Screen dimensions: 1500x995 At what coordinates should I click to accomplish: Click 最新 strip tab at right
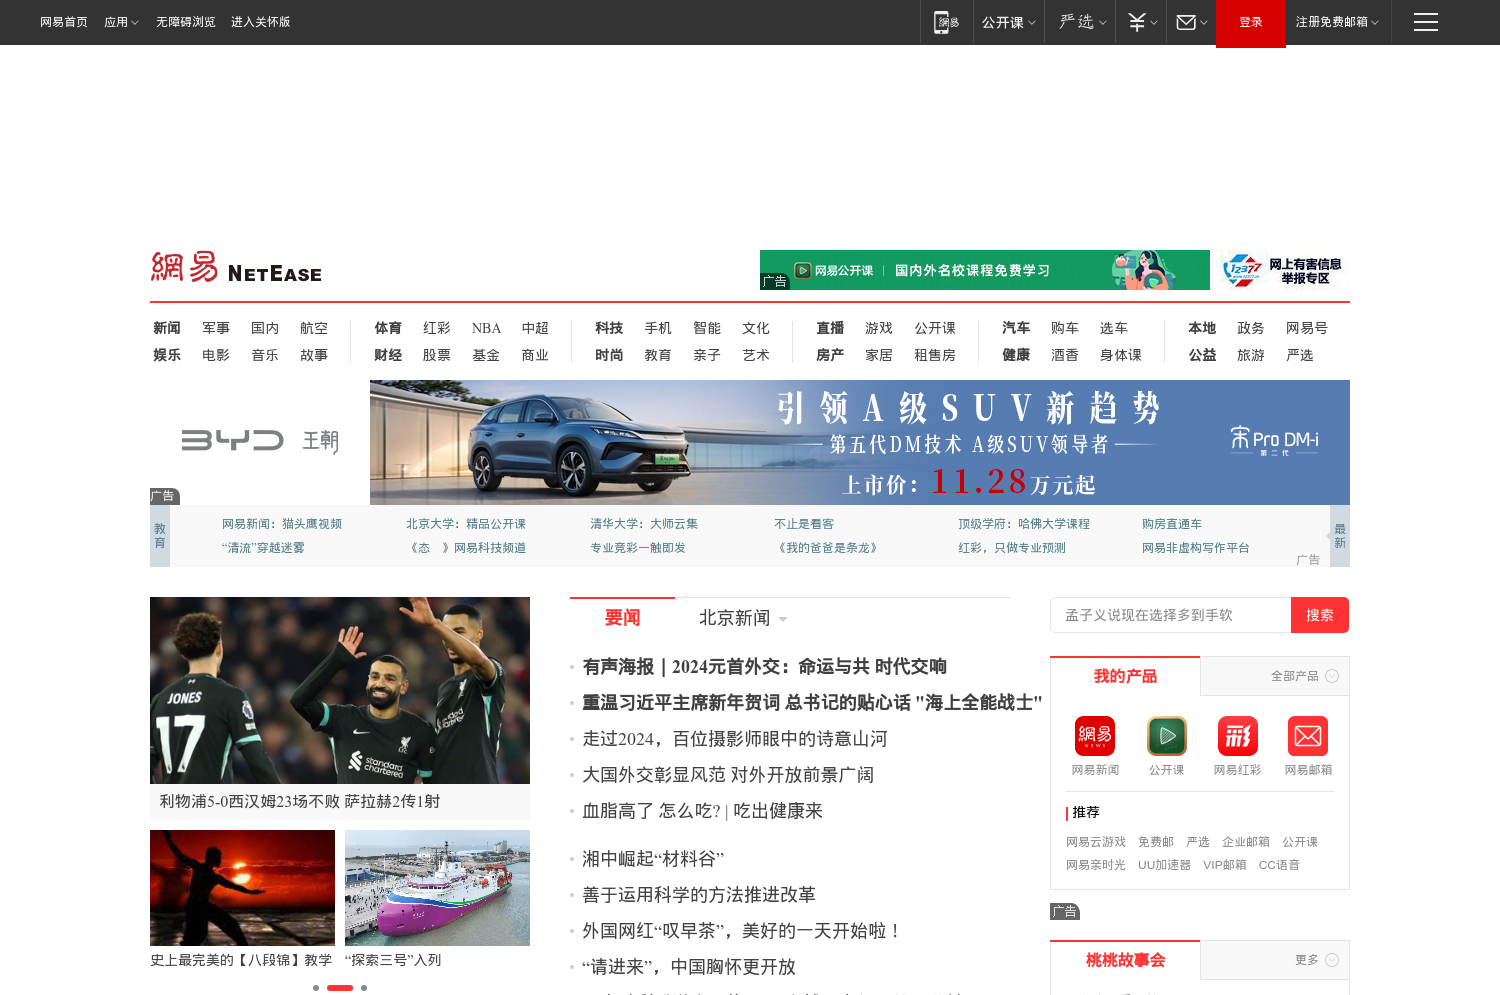click(x=1340, y=536)
